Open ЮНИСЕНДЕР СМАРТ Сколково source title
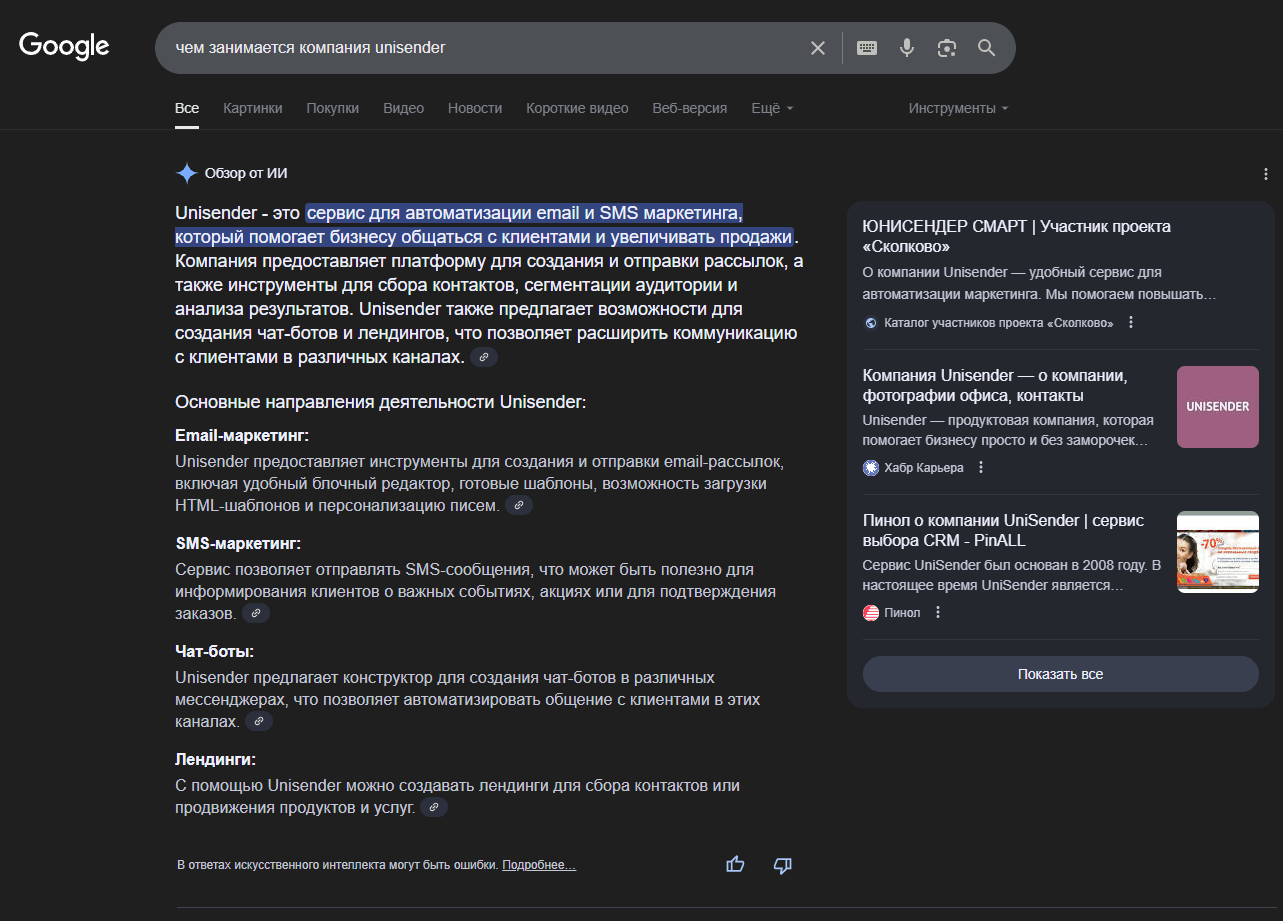 pyautogui.click(x=1017, y=236)
